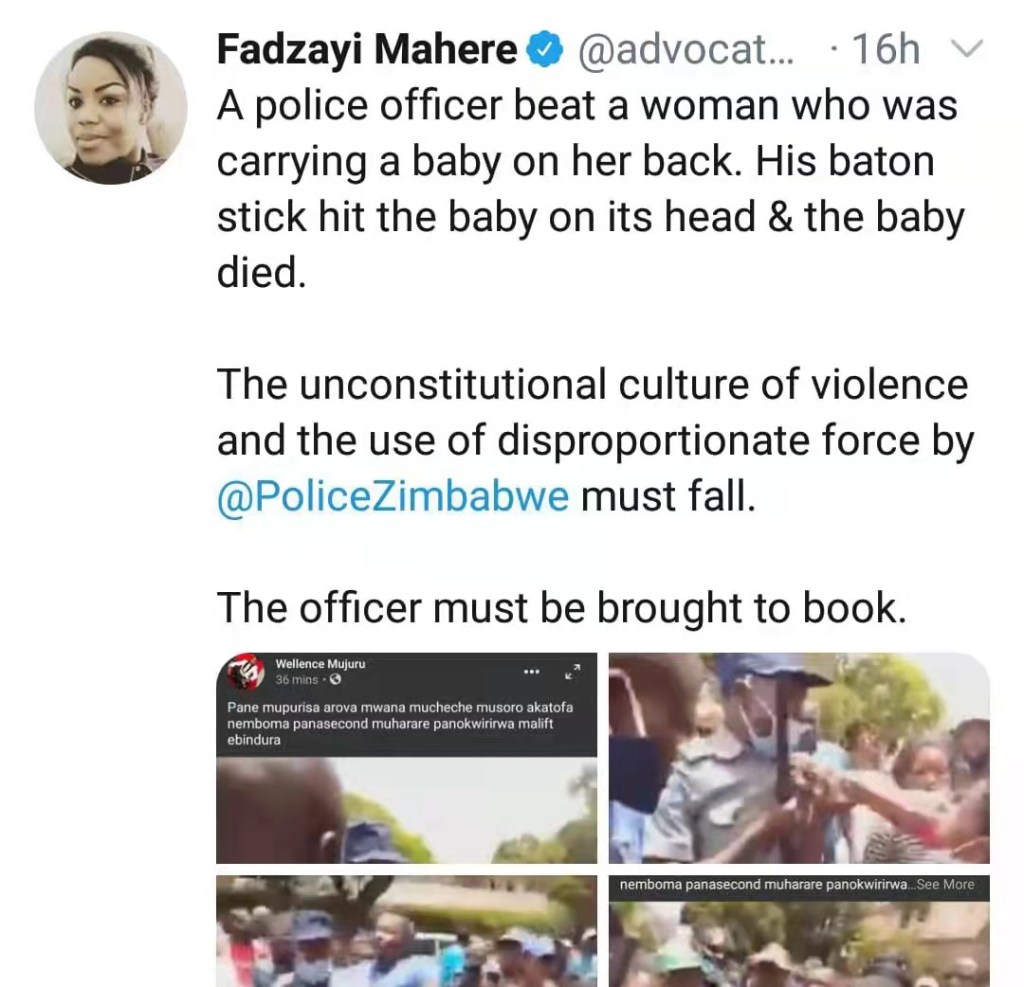Click the expand fullscreen arrows icon
Image resolution: width=1024 pixels, height=987 pixels.
coord(572,671)
